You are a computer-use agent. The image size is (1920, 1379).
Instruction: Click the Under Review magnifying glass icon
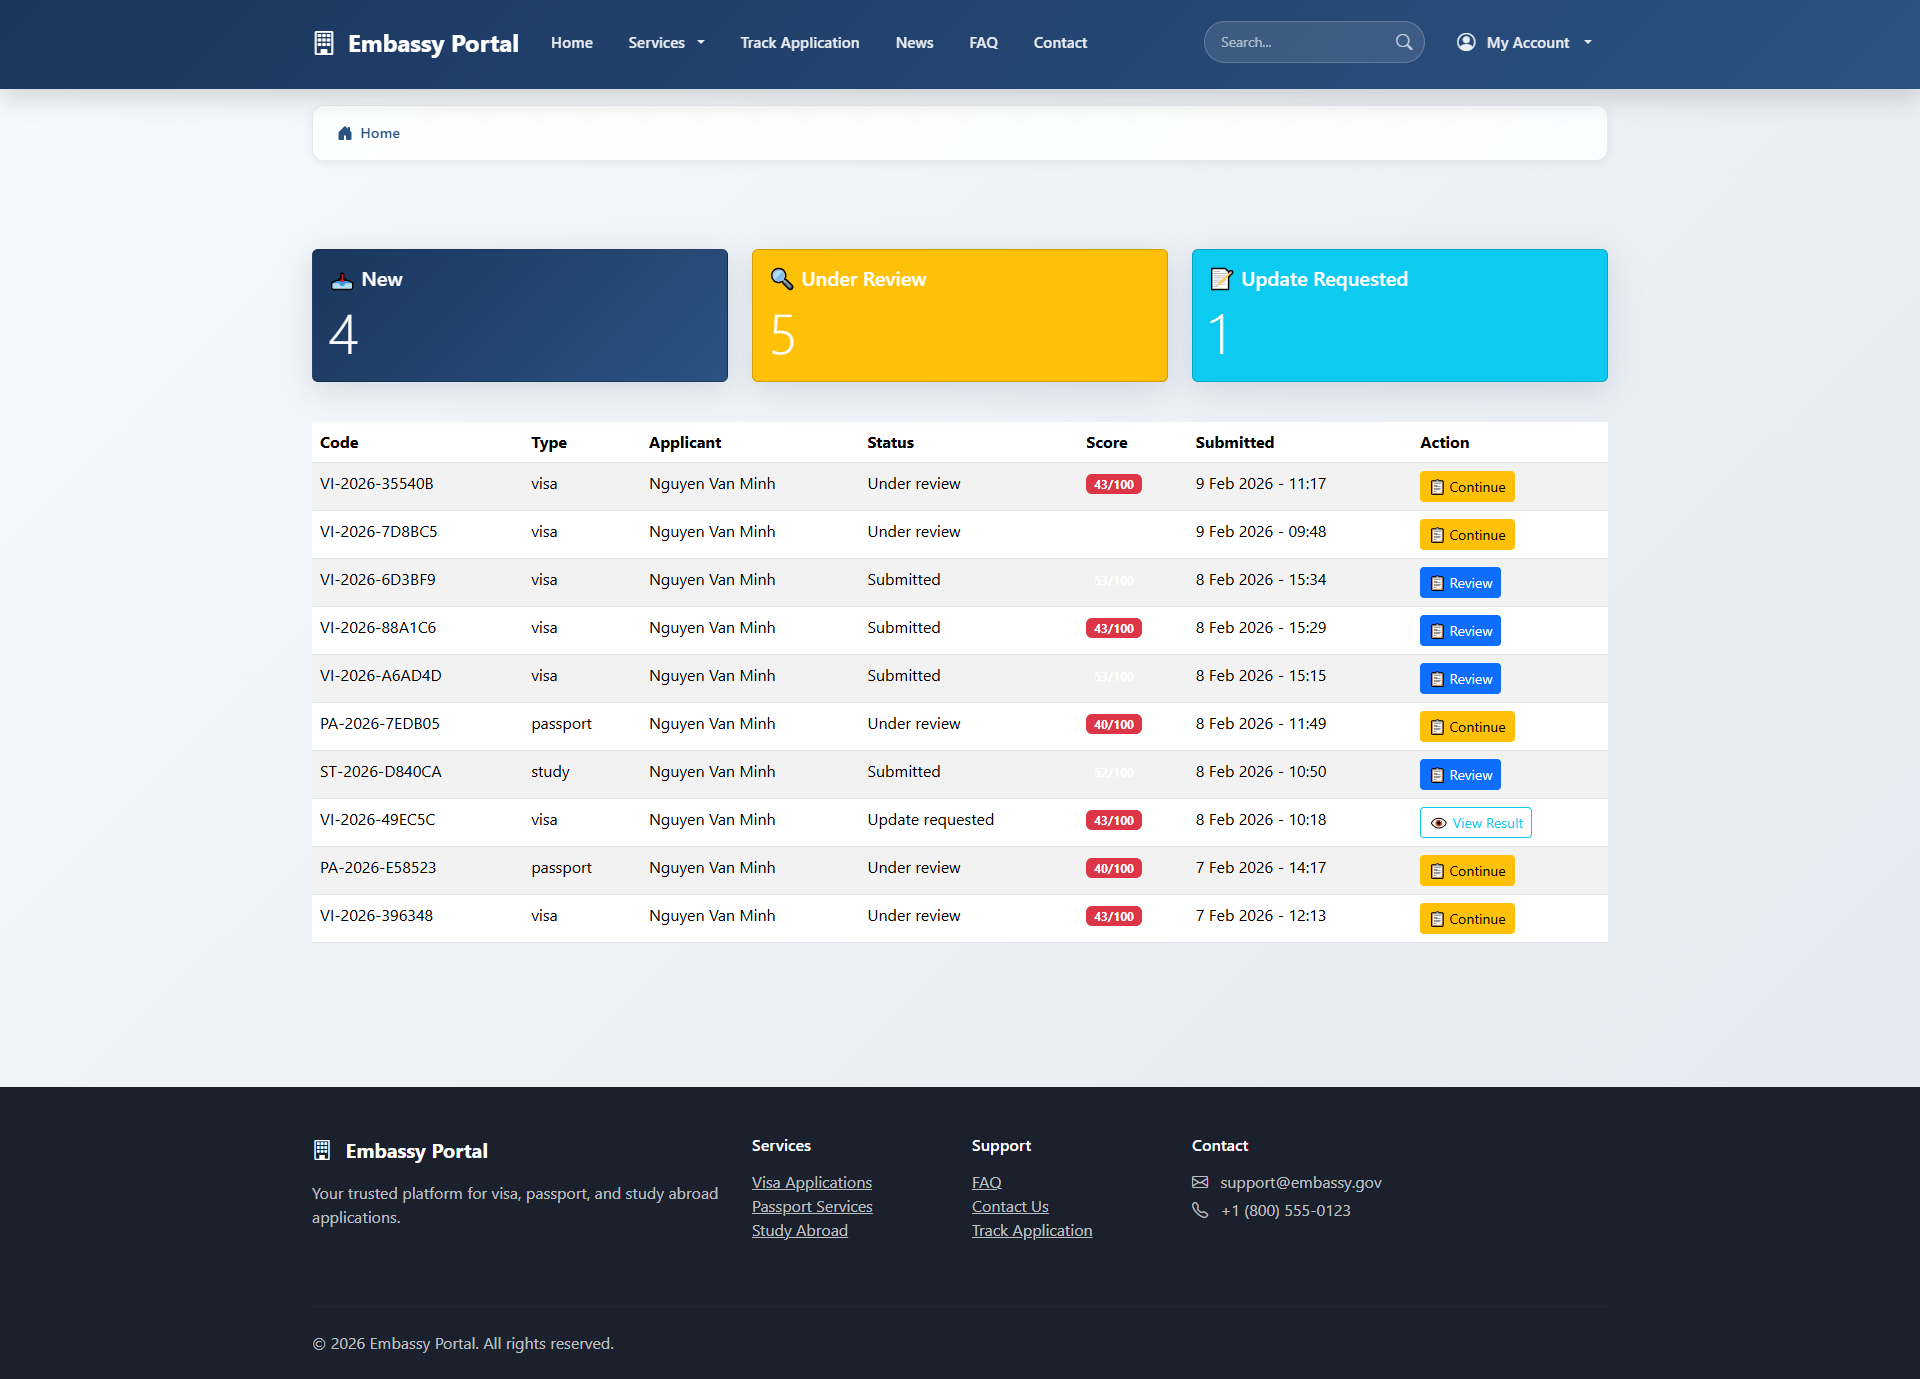(782, 279)
